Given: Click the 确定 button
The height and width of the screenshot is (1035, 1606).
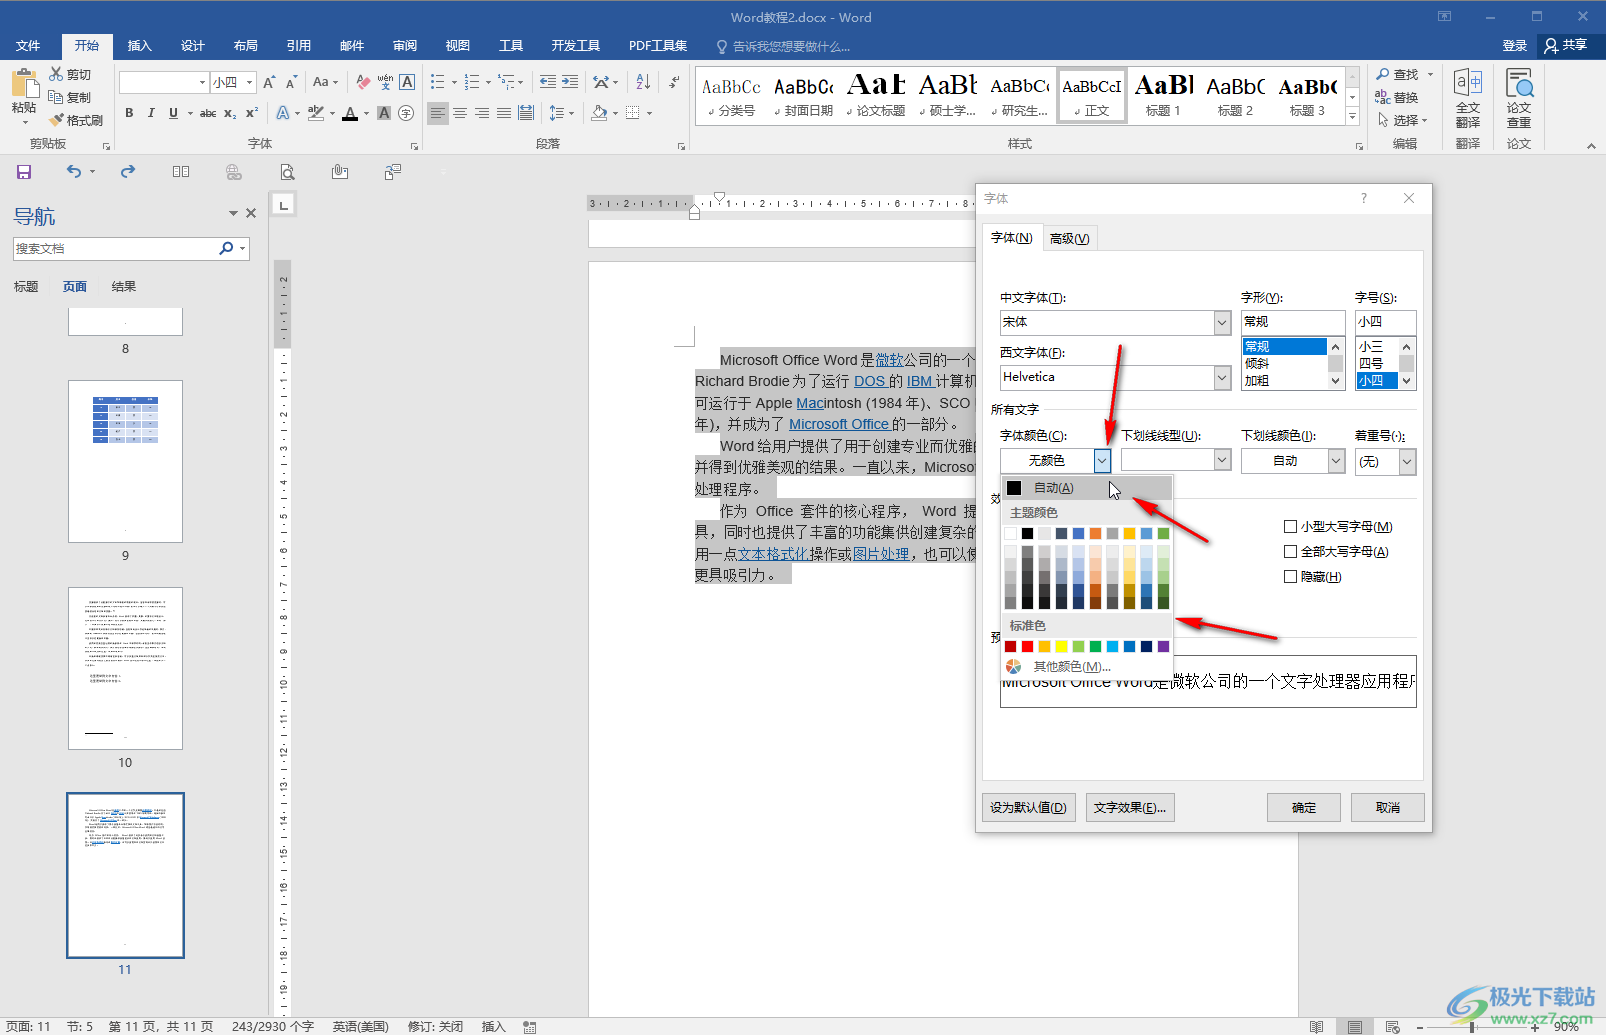Looking at the screenshot, I should (1304, 808).
